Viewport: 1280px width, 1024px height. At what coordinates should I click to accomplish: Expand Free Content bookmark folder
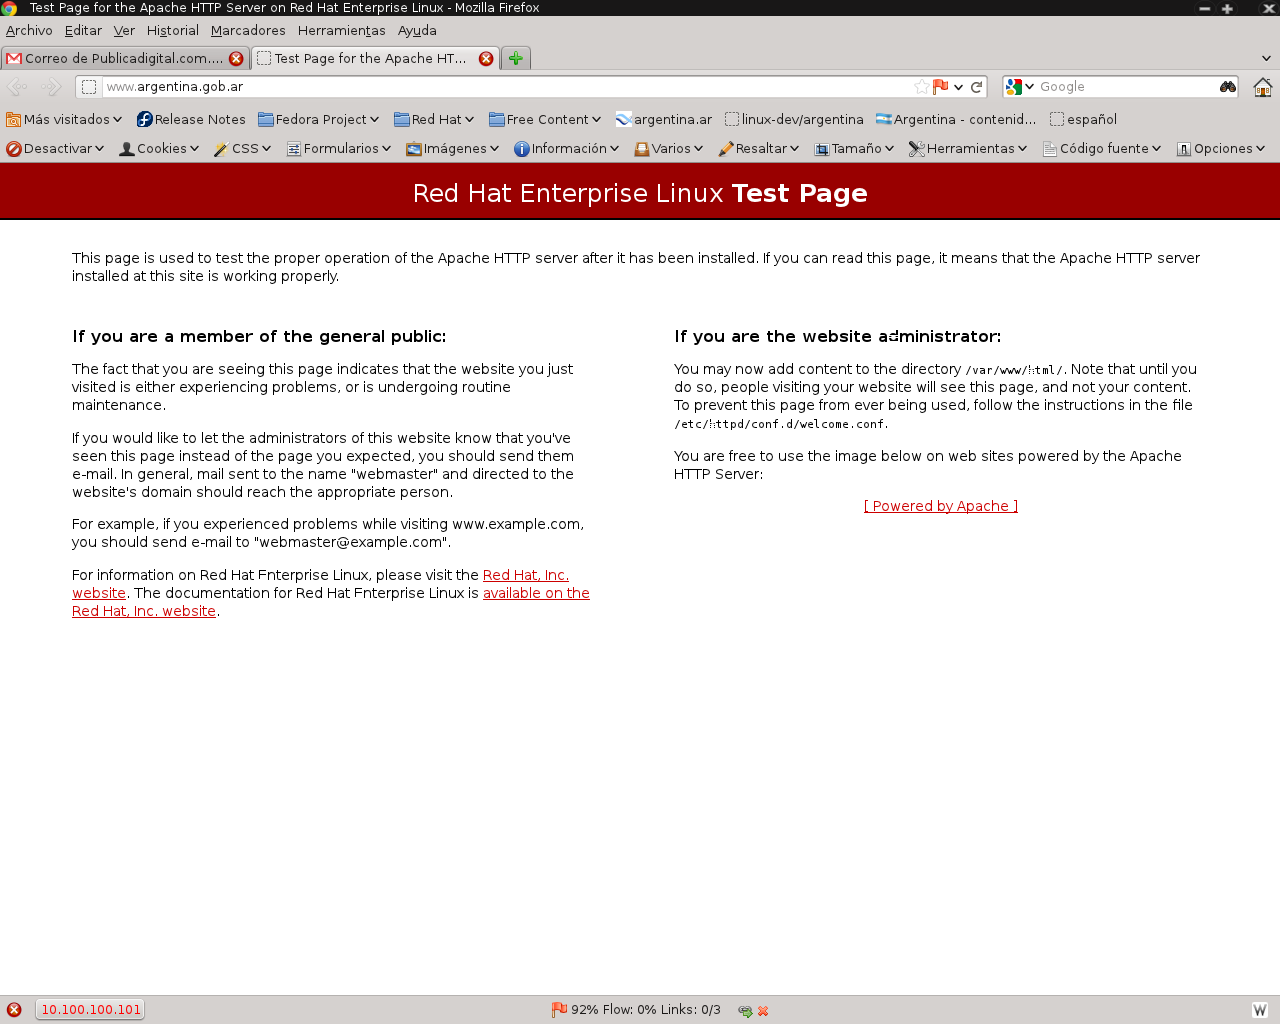(545, 119)
